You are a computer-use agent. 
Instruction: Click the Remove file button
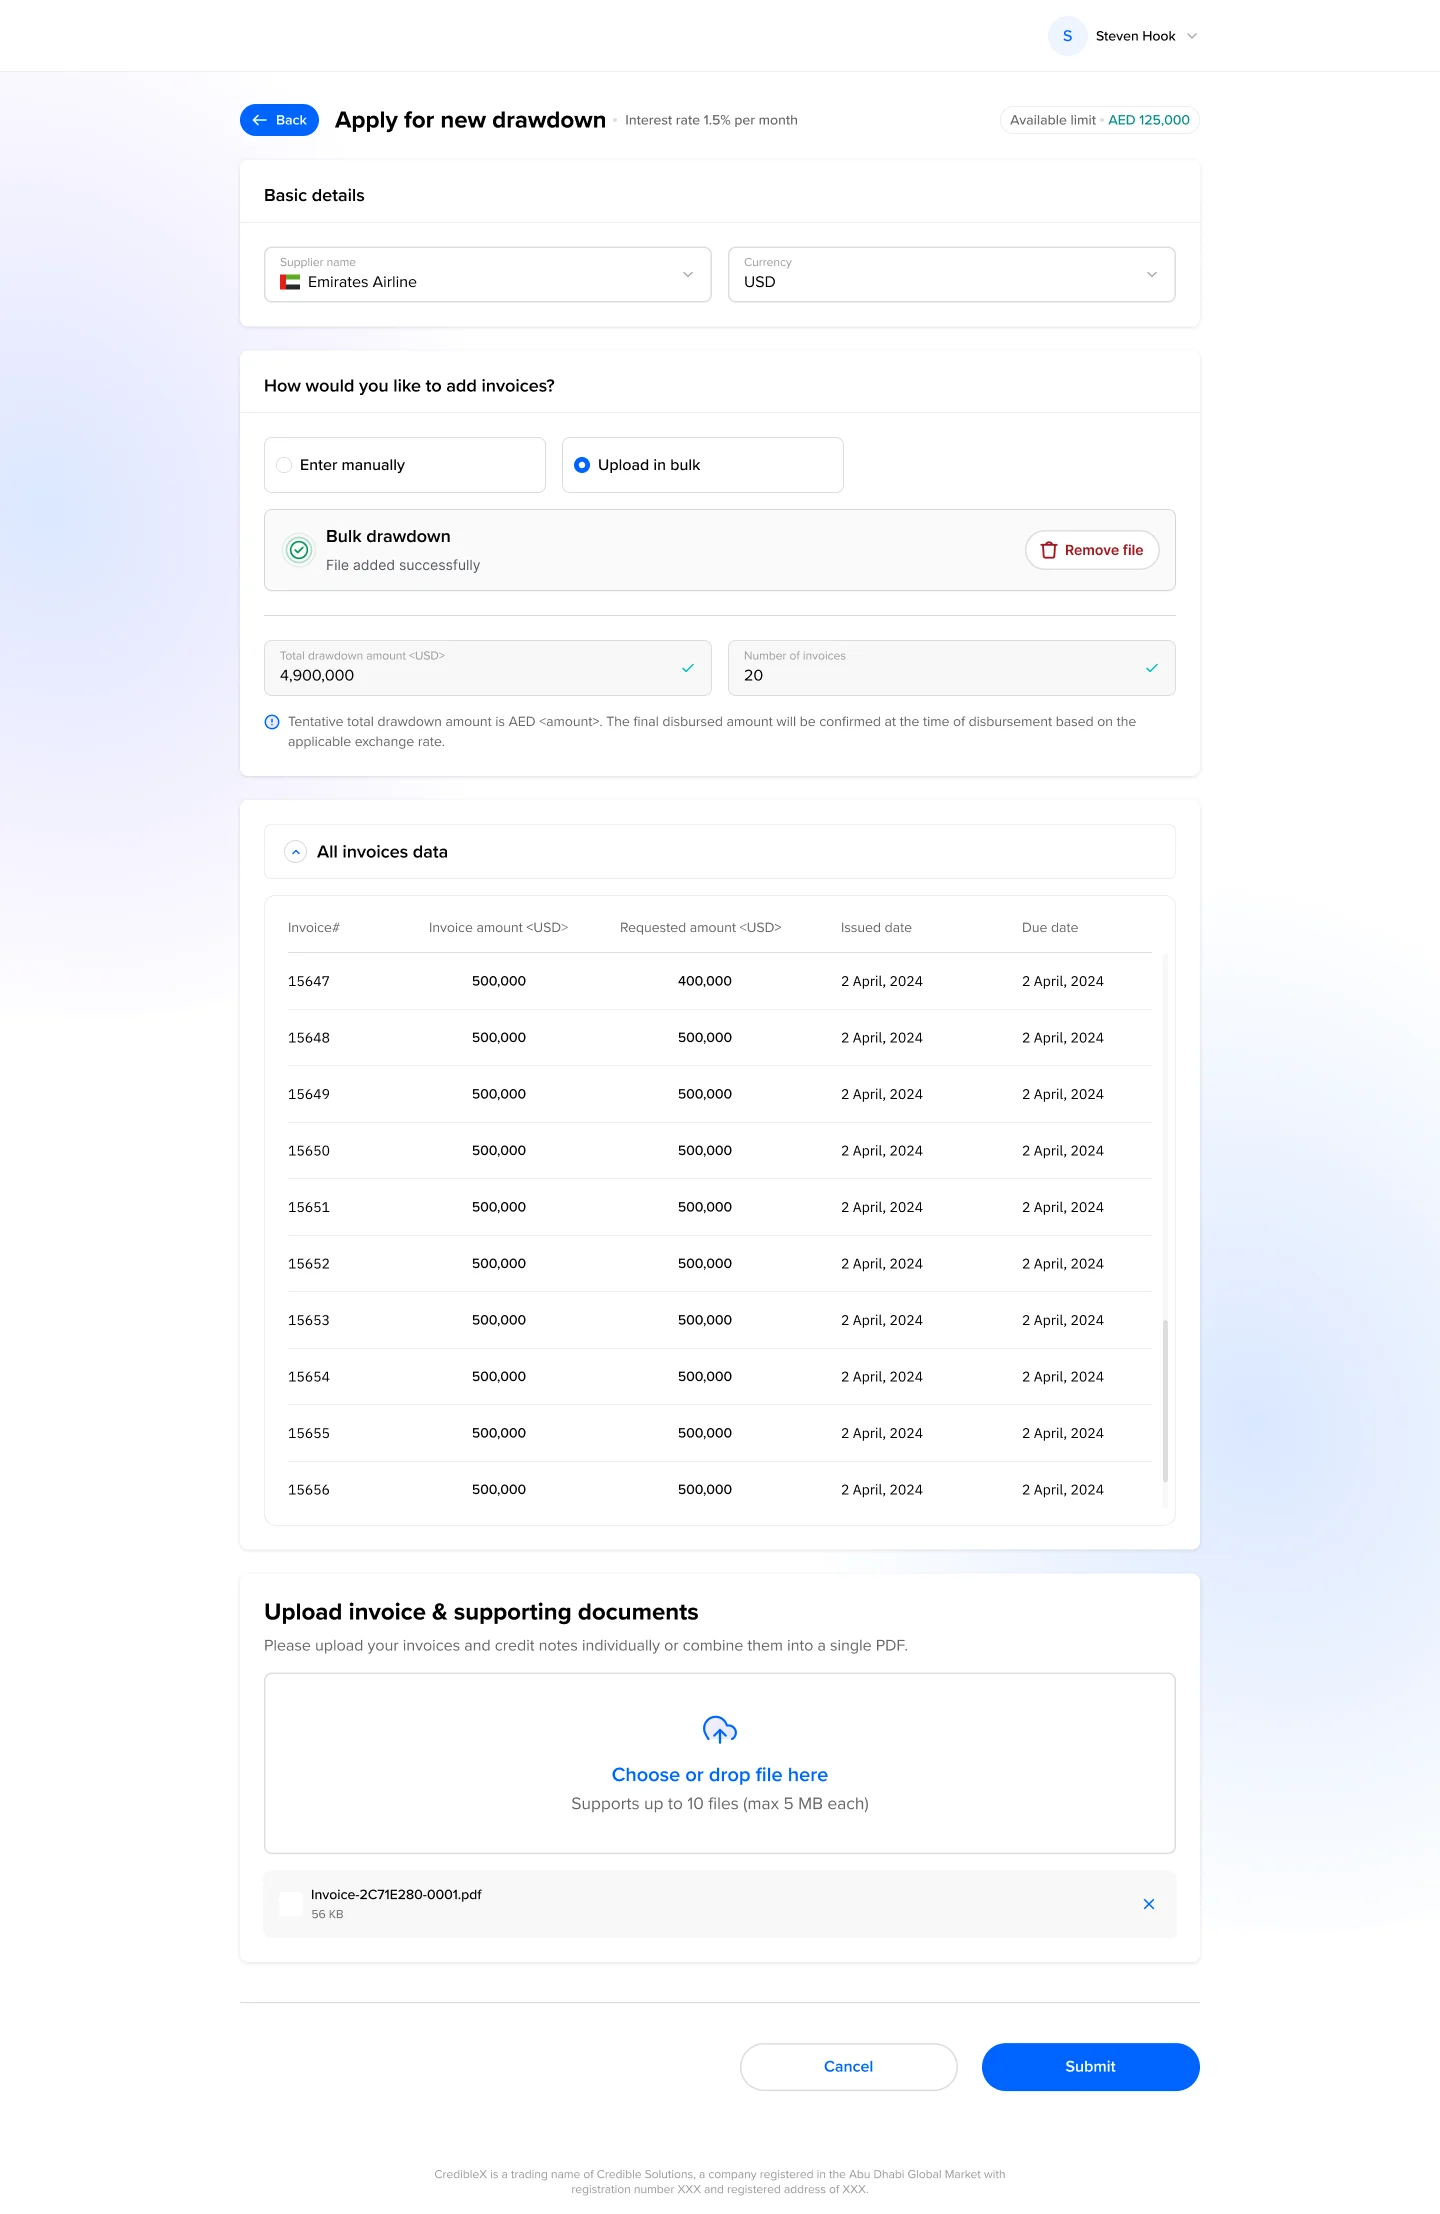click(x=1092, y=550)
